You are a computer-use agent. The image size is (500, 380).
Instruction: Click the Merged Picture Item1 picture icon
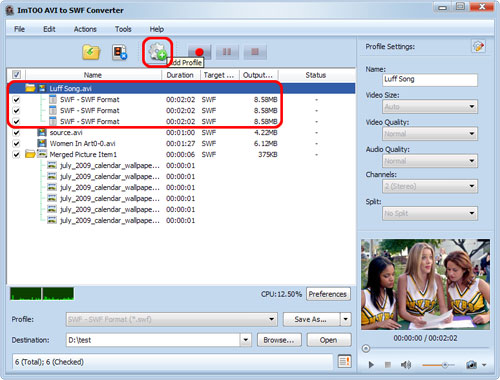pos(42,154)
